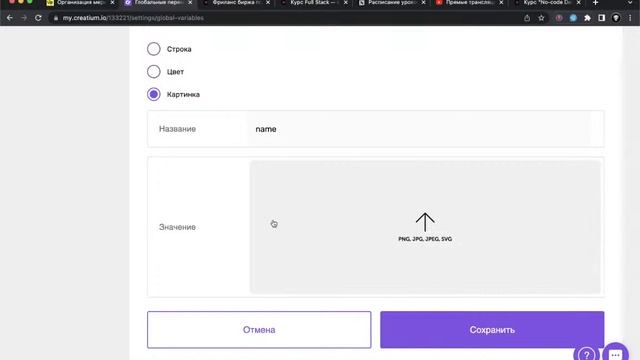
Task: Select the Картинка radio option
Action: [x=153, y=94]
